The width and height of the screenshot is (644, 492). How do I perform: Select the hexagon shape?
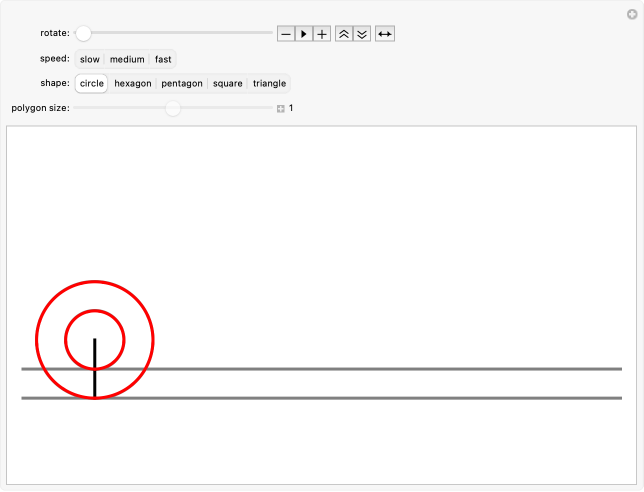pos(133,84)
